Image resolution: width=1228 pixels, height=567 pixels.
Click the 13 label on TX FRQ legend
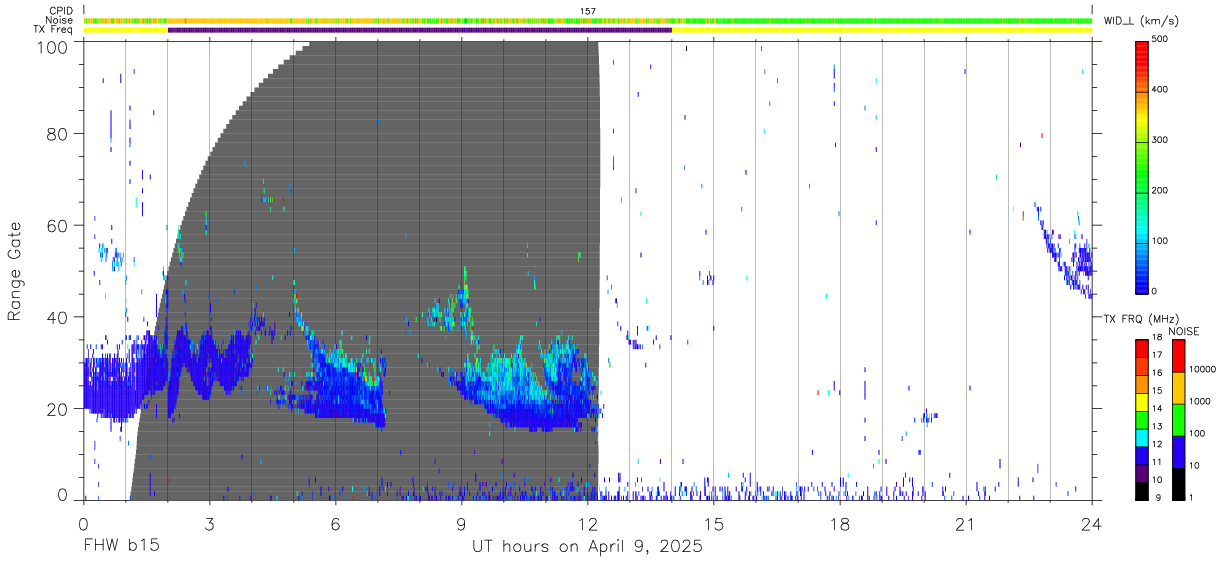point(1157,427)
